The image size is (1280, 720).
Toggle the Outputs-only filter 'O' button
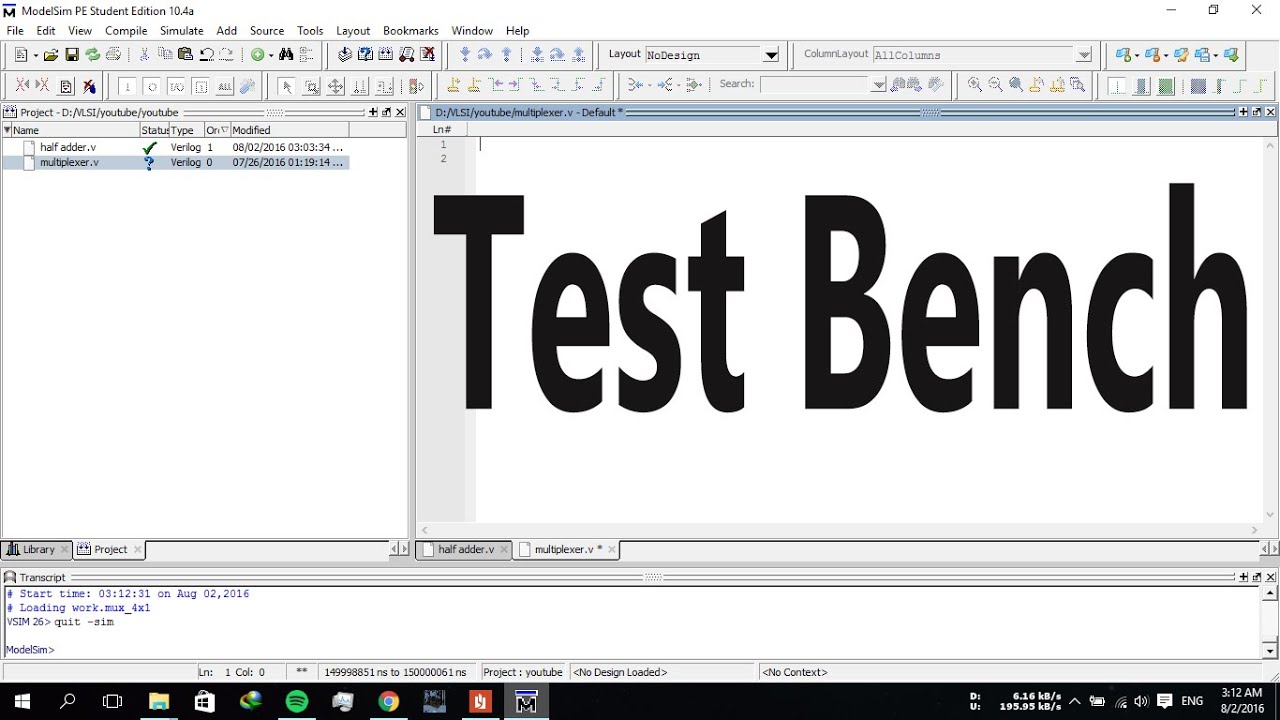pyautogui.click(x=151, y=86)
